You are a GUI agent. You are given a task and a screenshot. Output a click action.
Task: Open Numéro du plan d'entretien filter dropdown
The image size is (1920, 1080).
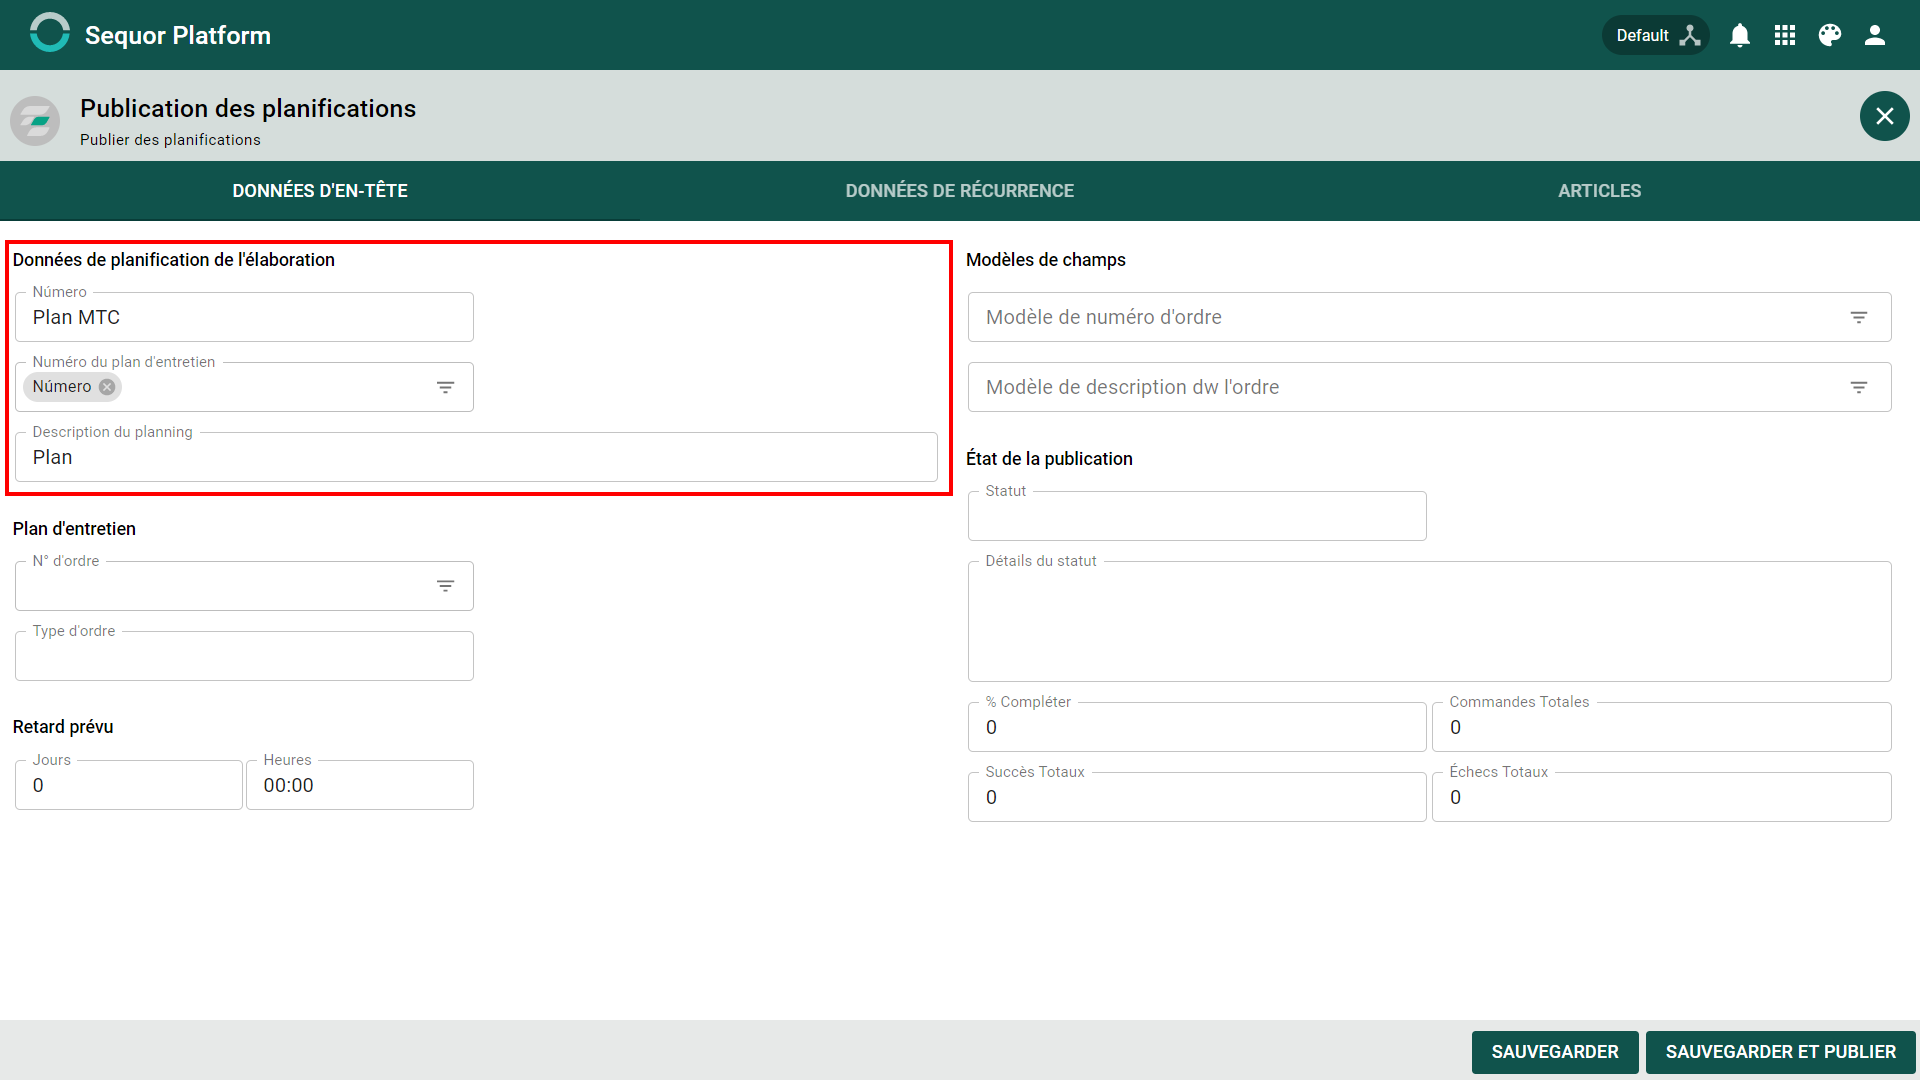pos(446,387)
